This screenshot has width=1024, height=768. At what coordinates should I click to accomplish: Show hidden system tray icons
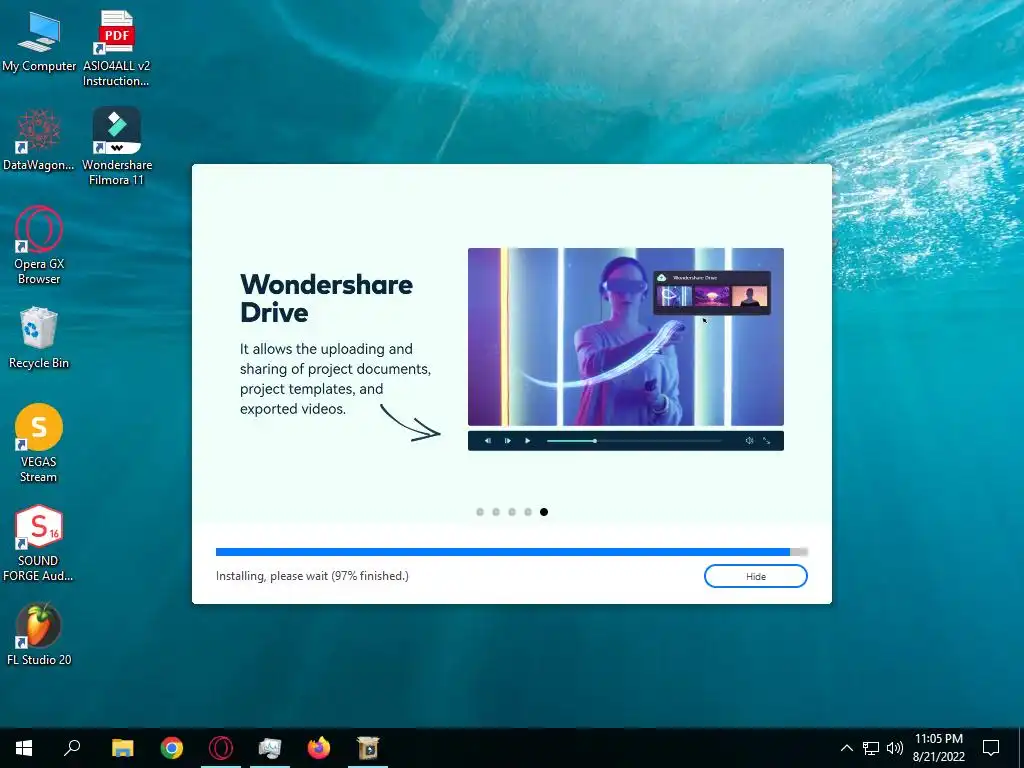coord(846,748)
